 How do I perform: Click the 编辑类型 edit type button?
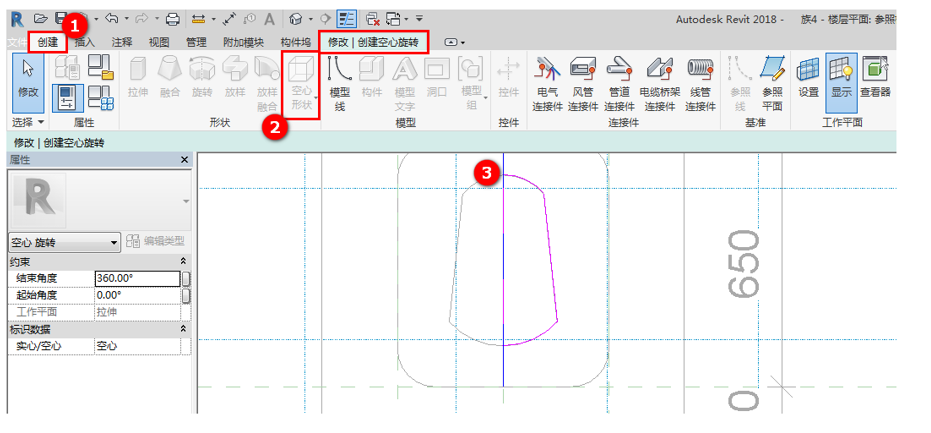click(156, 241)
